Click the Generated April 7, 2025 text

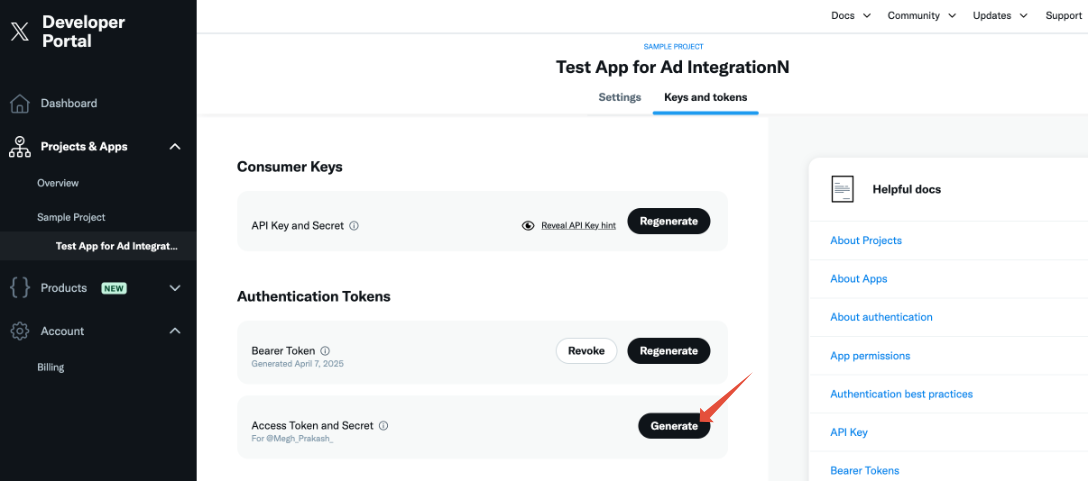point(297,364)
